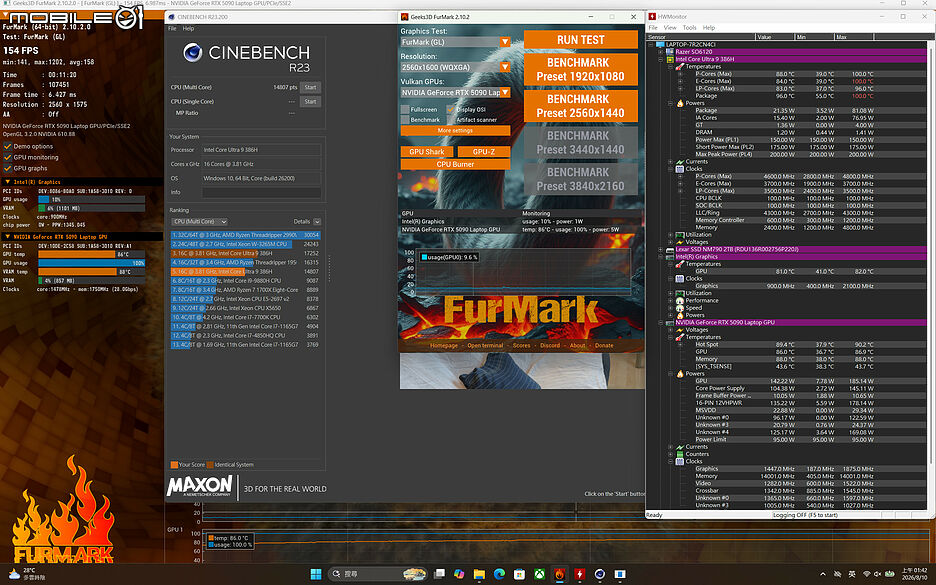Click Lexar SSD drive icon in HWMonitor
This screenshot has height=585, width=936.
pos(670,250)
